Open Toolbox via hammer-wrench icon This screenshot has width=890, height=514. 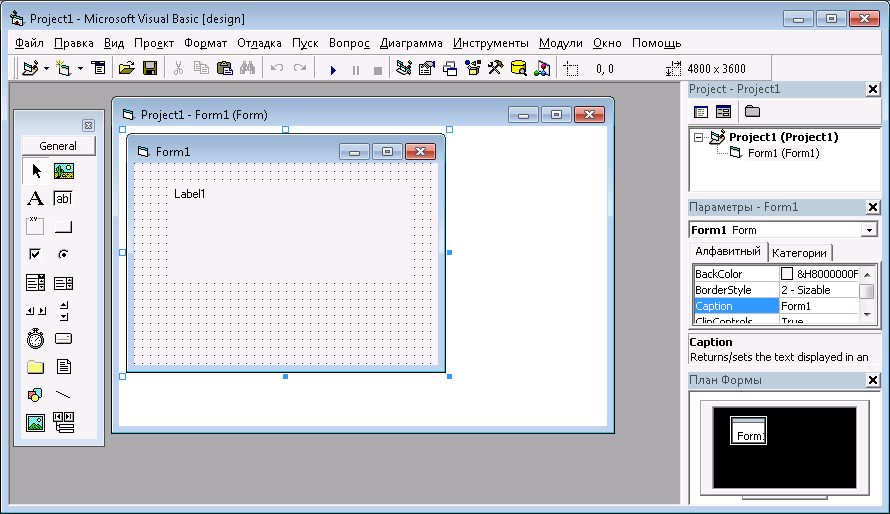(x=496, y=69)
